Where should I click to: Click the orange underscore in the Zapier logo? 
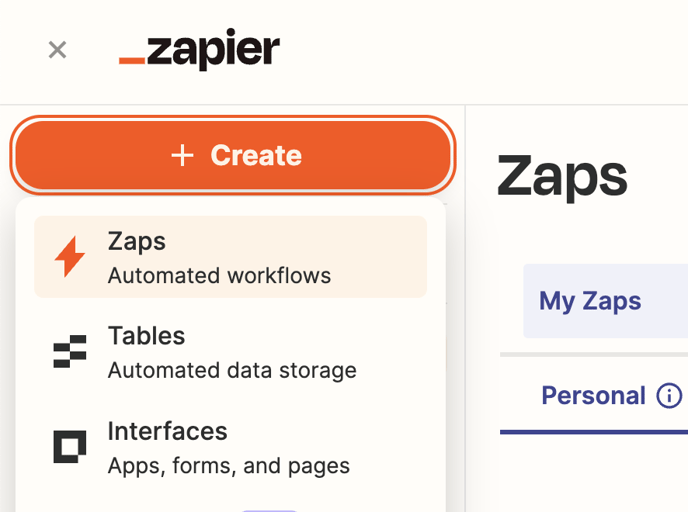(132, 61)
